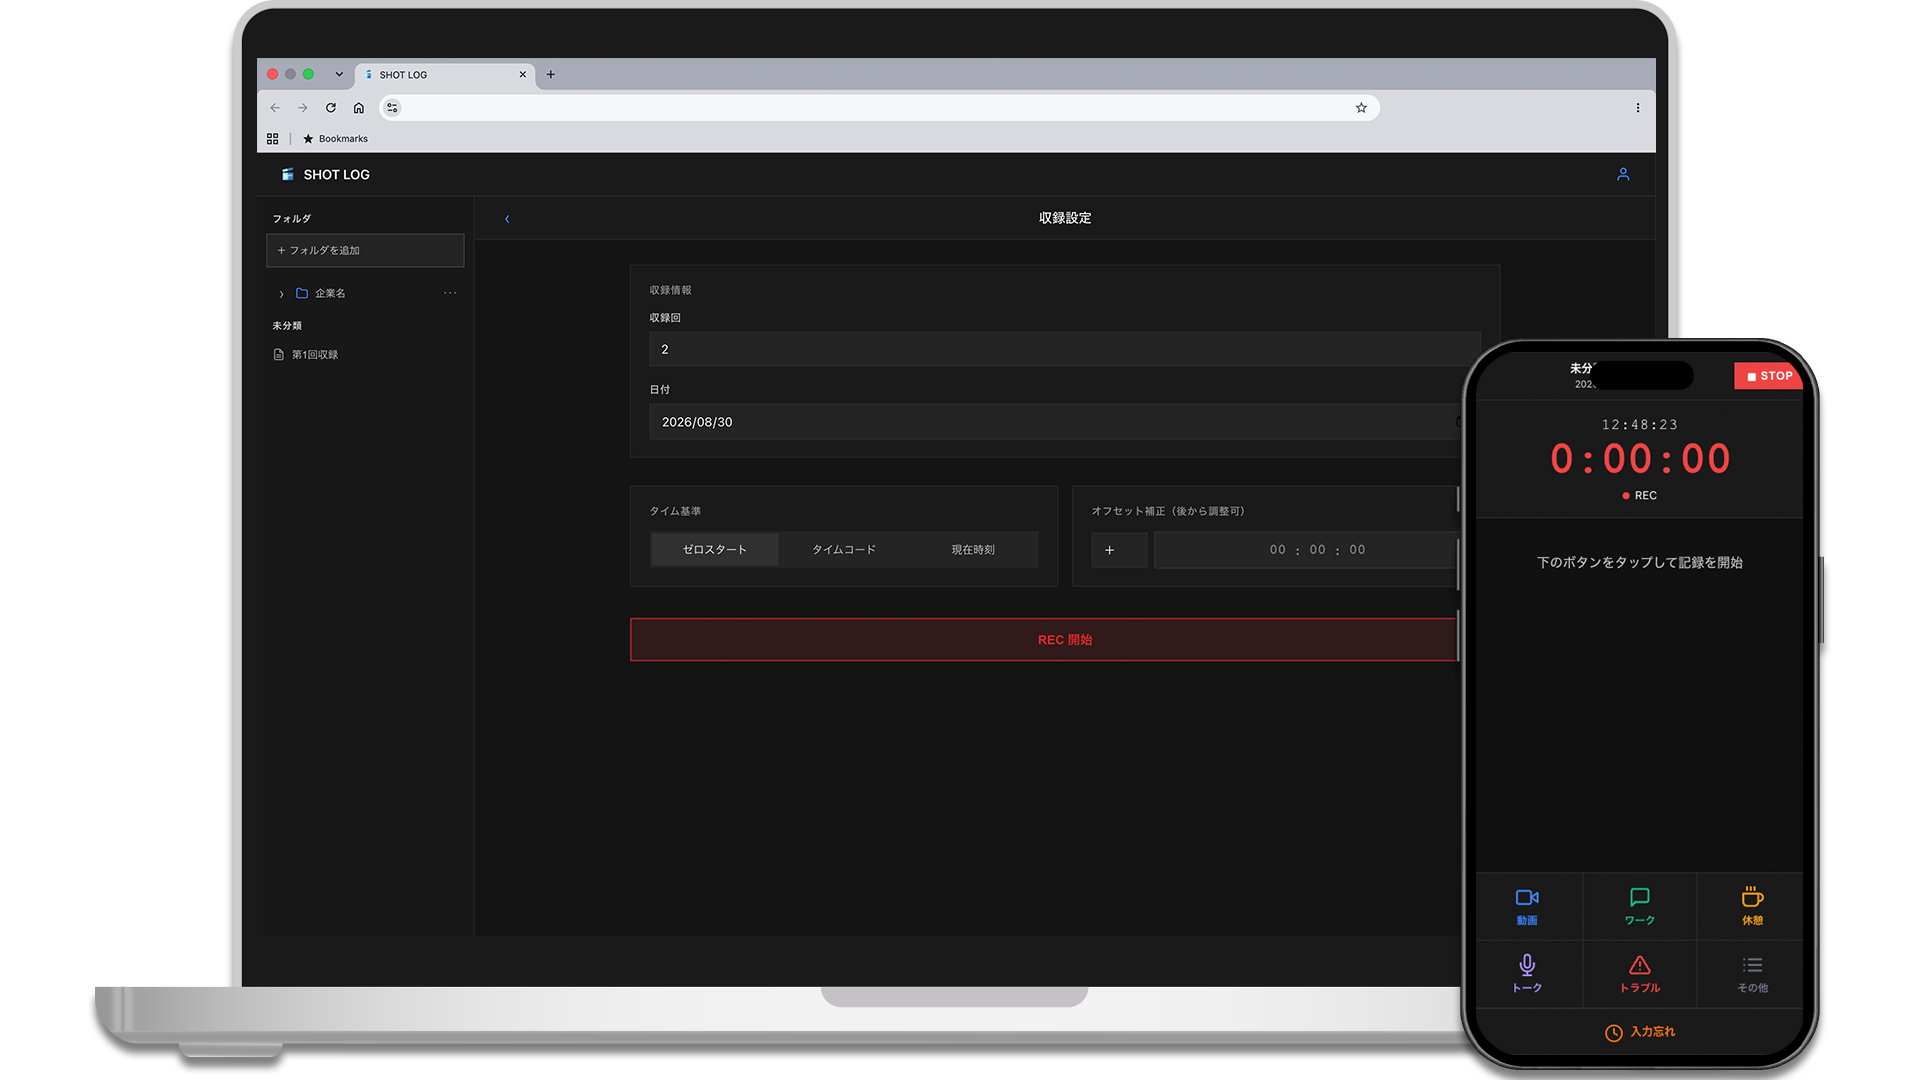The height and width of the screenshot is (1080, 1920).
Task: Open browser three-dot menu
Action: click(1638, 108)
